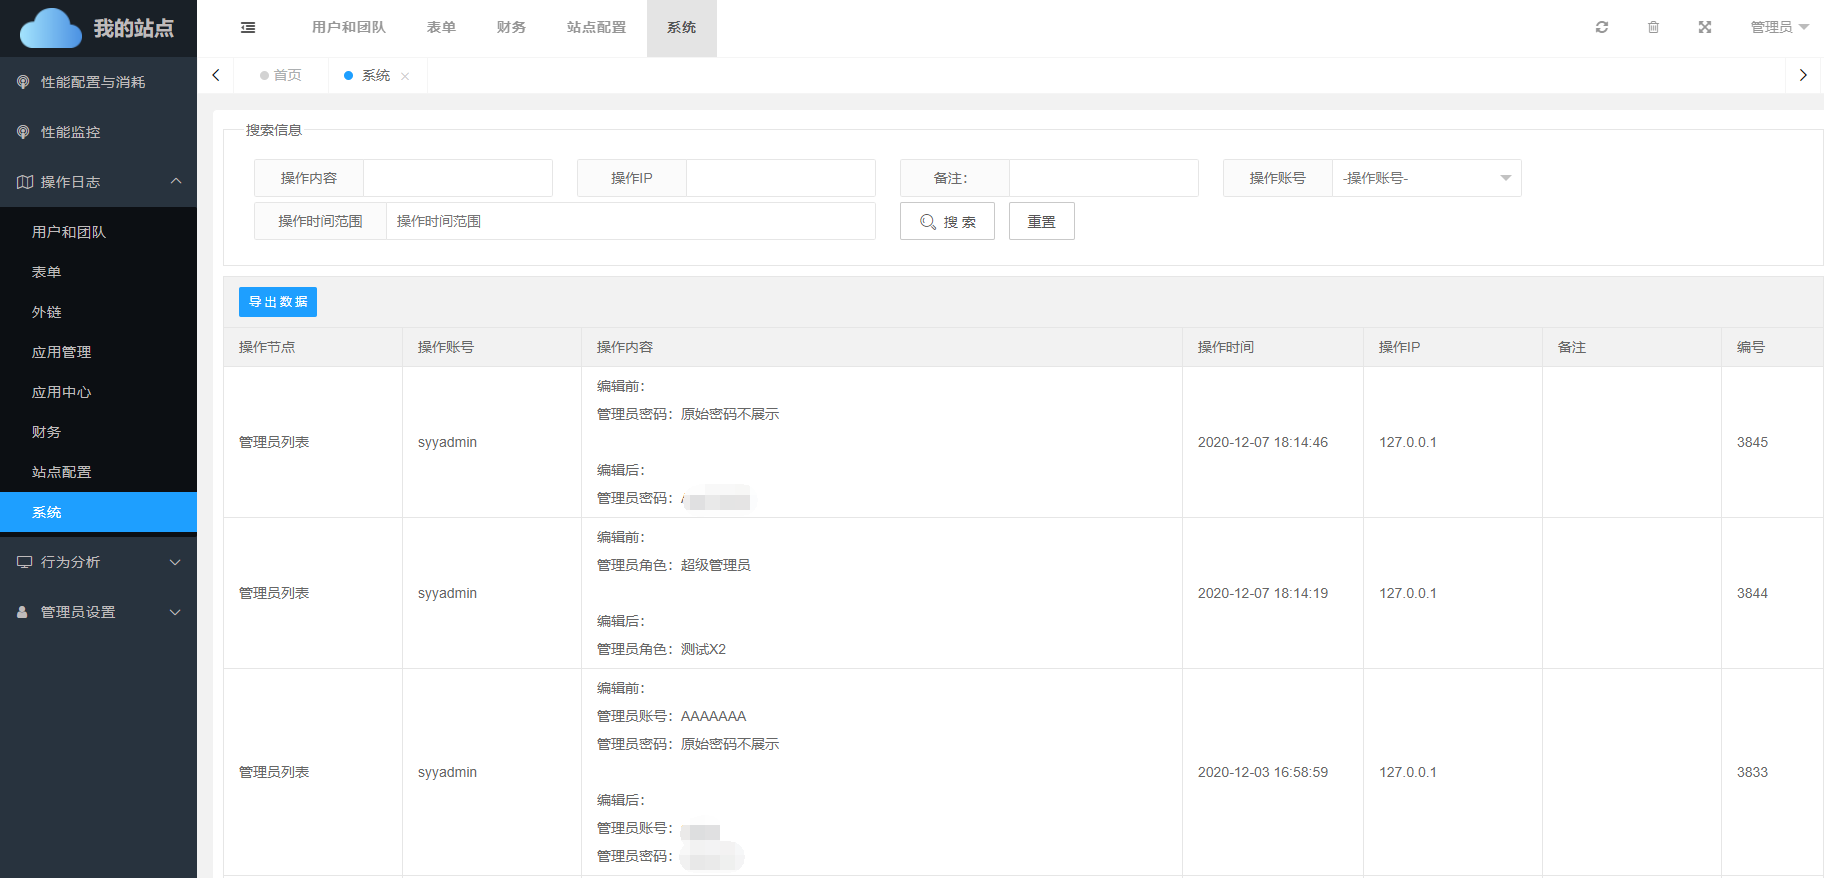Expand the 行为分析 sidebar section
Screen dimensions: 1824x878
98,562
